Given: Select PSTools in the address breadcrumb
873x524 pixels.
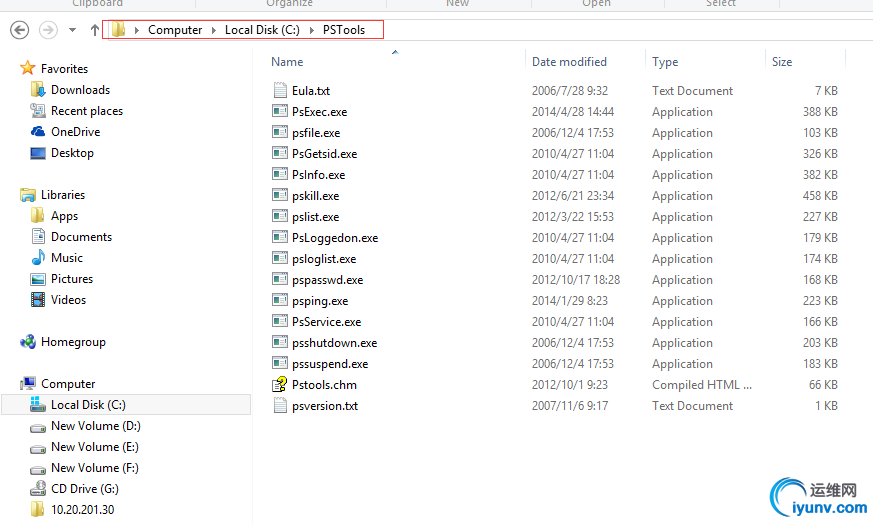Looking at the screenshot, I should (x=344, y=30).
